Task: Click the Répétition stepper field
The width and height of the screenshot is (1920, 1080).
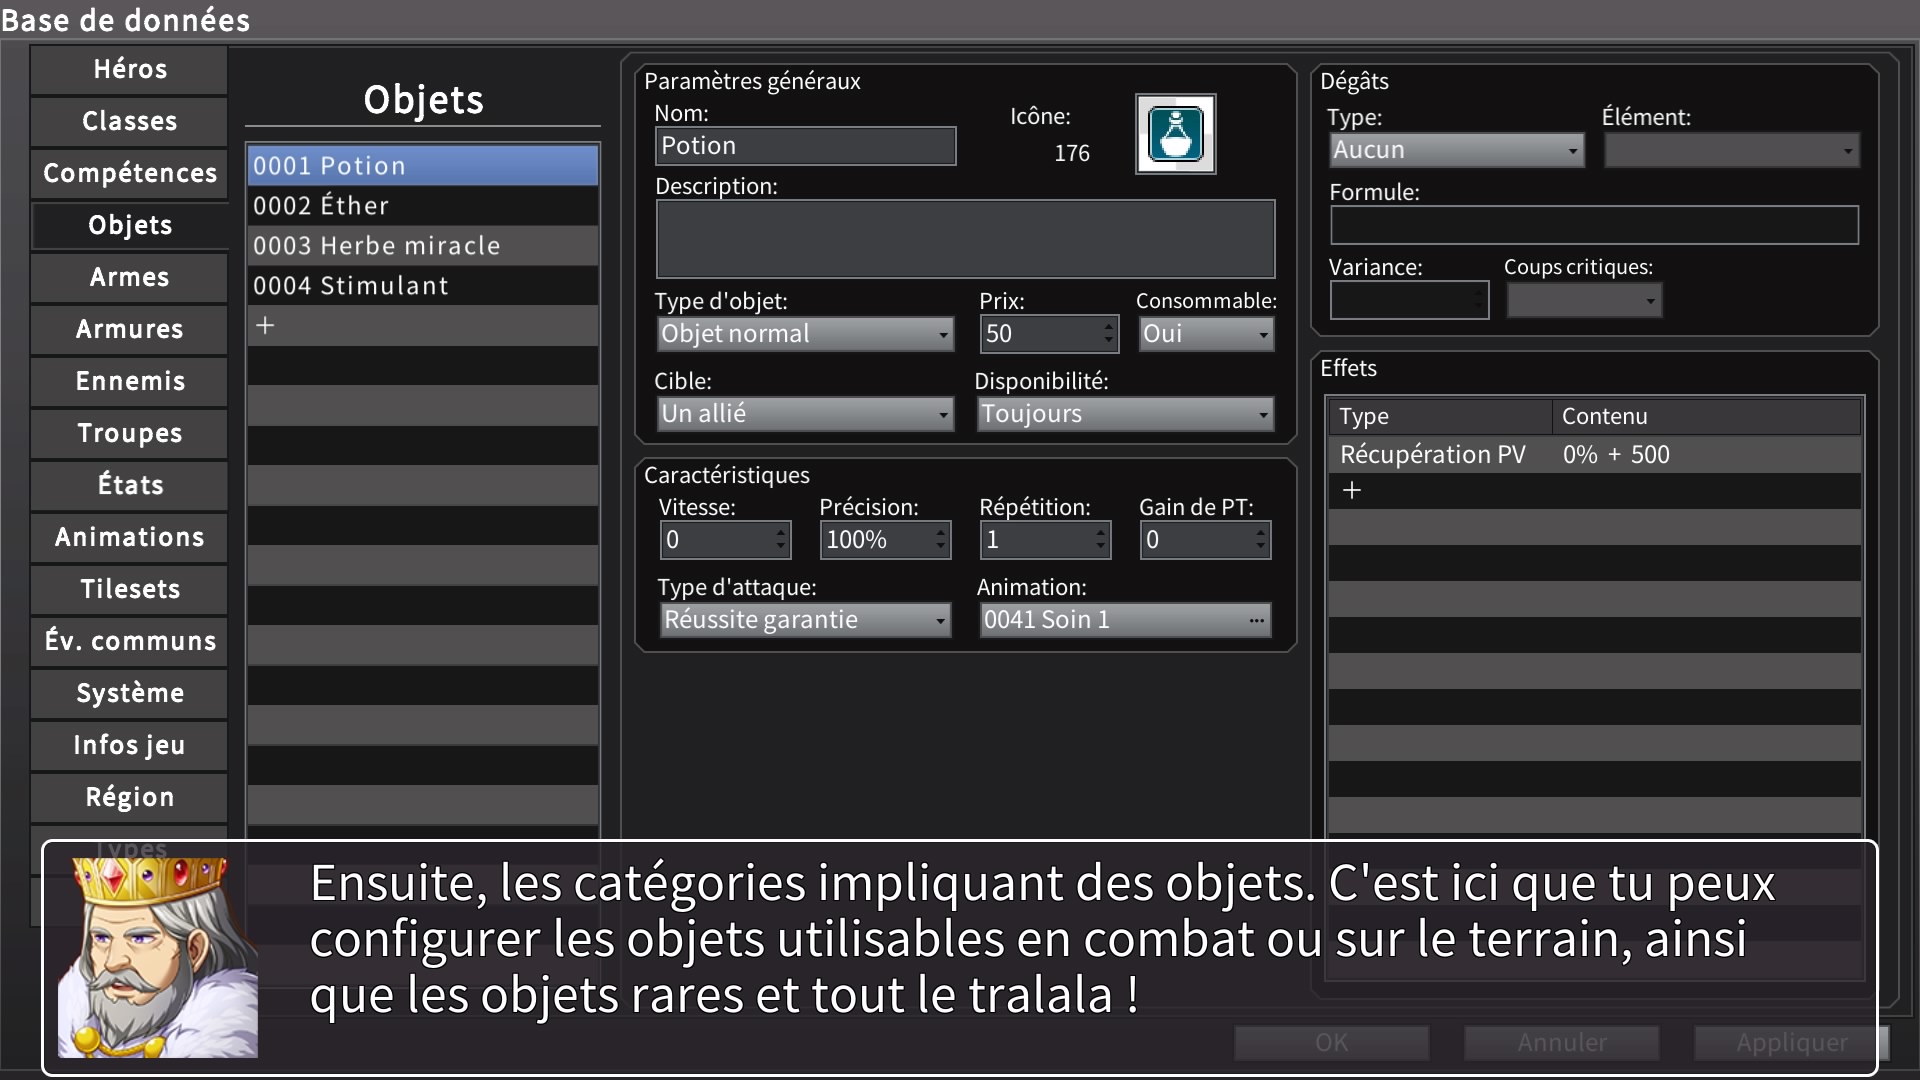Action: [x=1045, y=540]
